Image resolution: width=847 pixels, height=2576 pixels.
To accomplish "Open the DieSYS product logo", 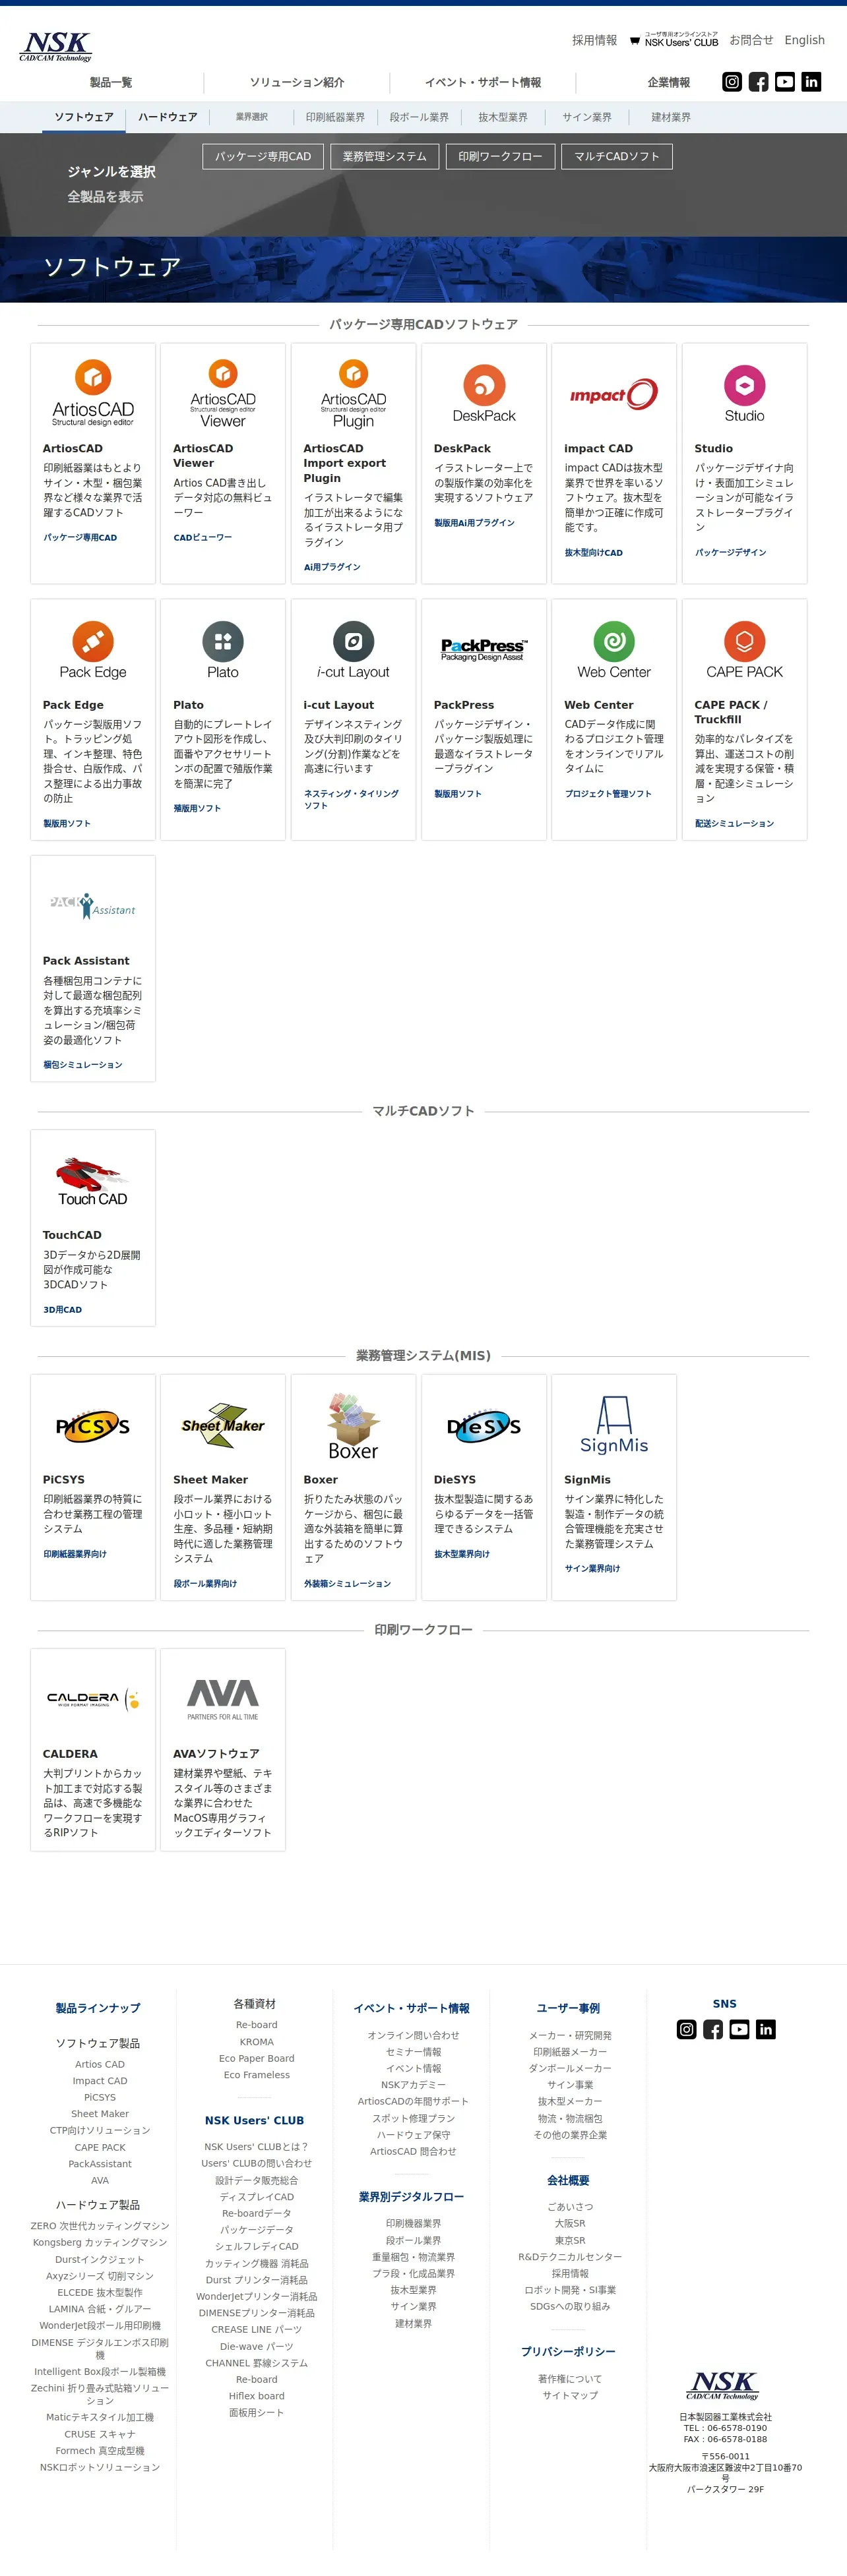I will click(484, 1426).
